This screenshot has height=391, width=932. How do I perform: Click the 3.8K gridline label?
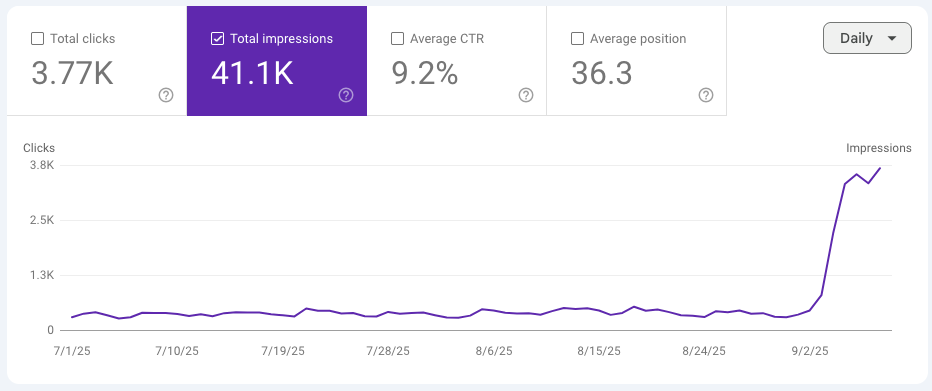[43, 165]
